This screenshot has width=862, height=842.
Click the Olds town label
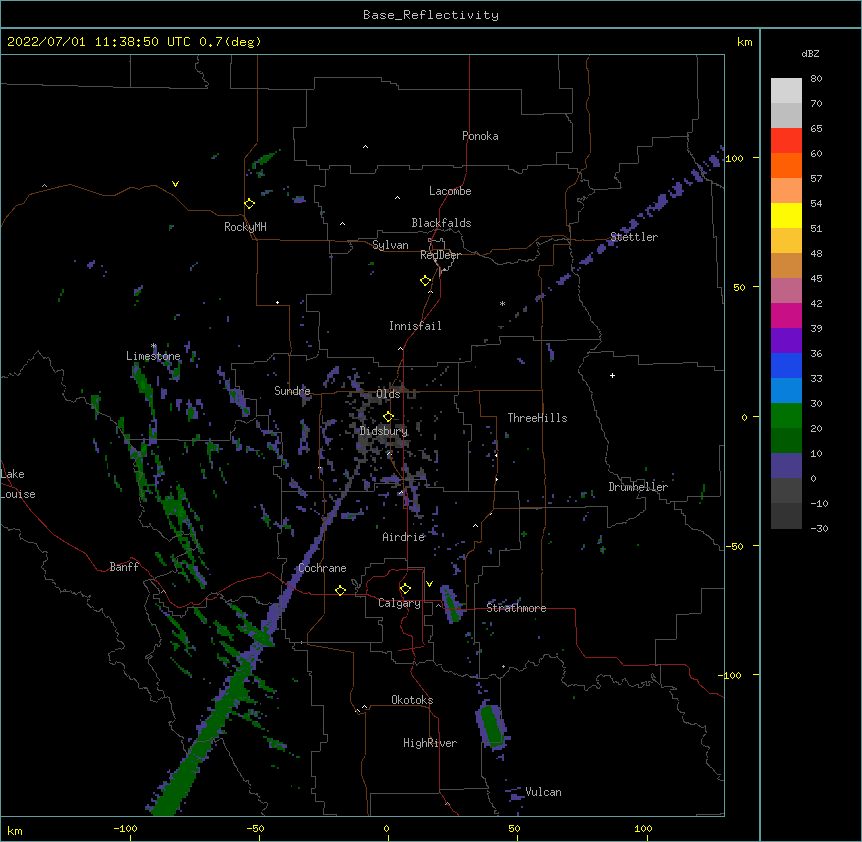(388, 394)
